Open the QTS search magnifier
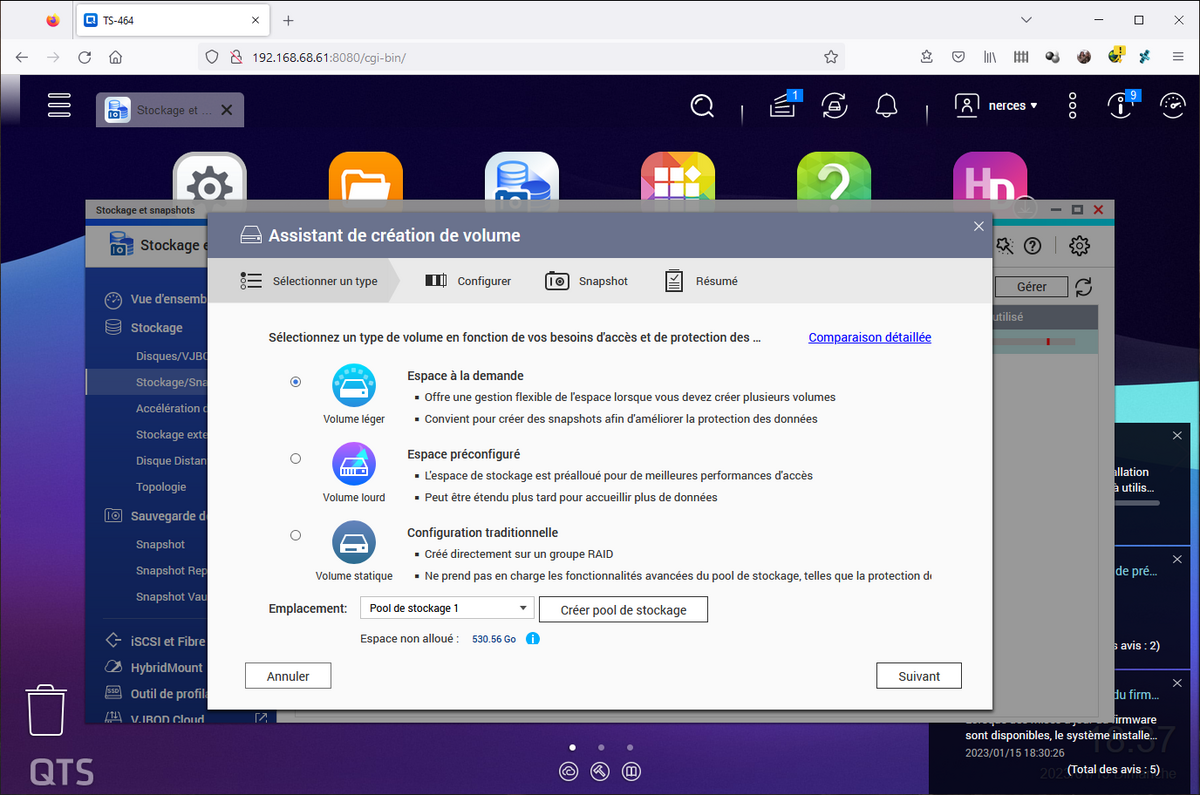The image size is (1200, 795). point(703,105)
